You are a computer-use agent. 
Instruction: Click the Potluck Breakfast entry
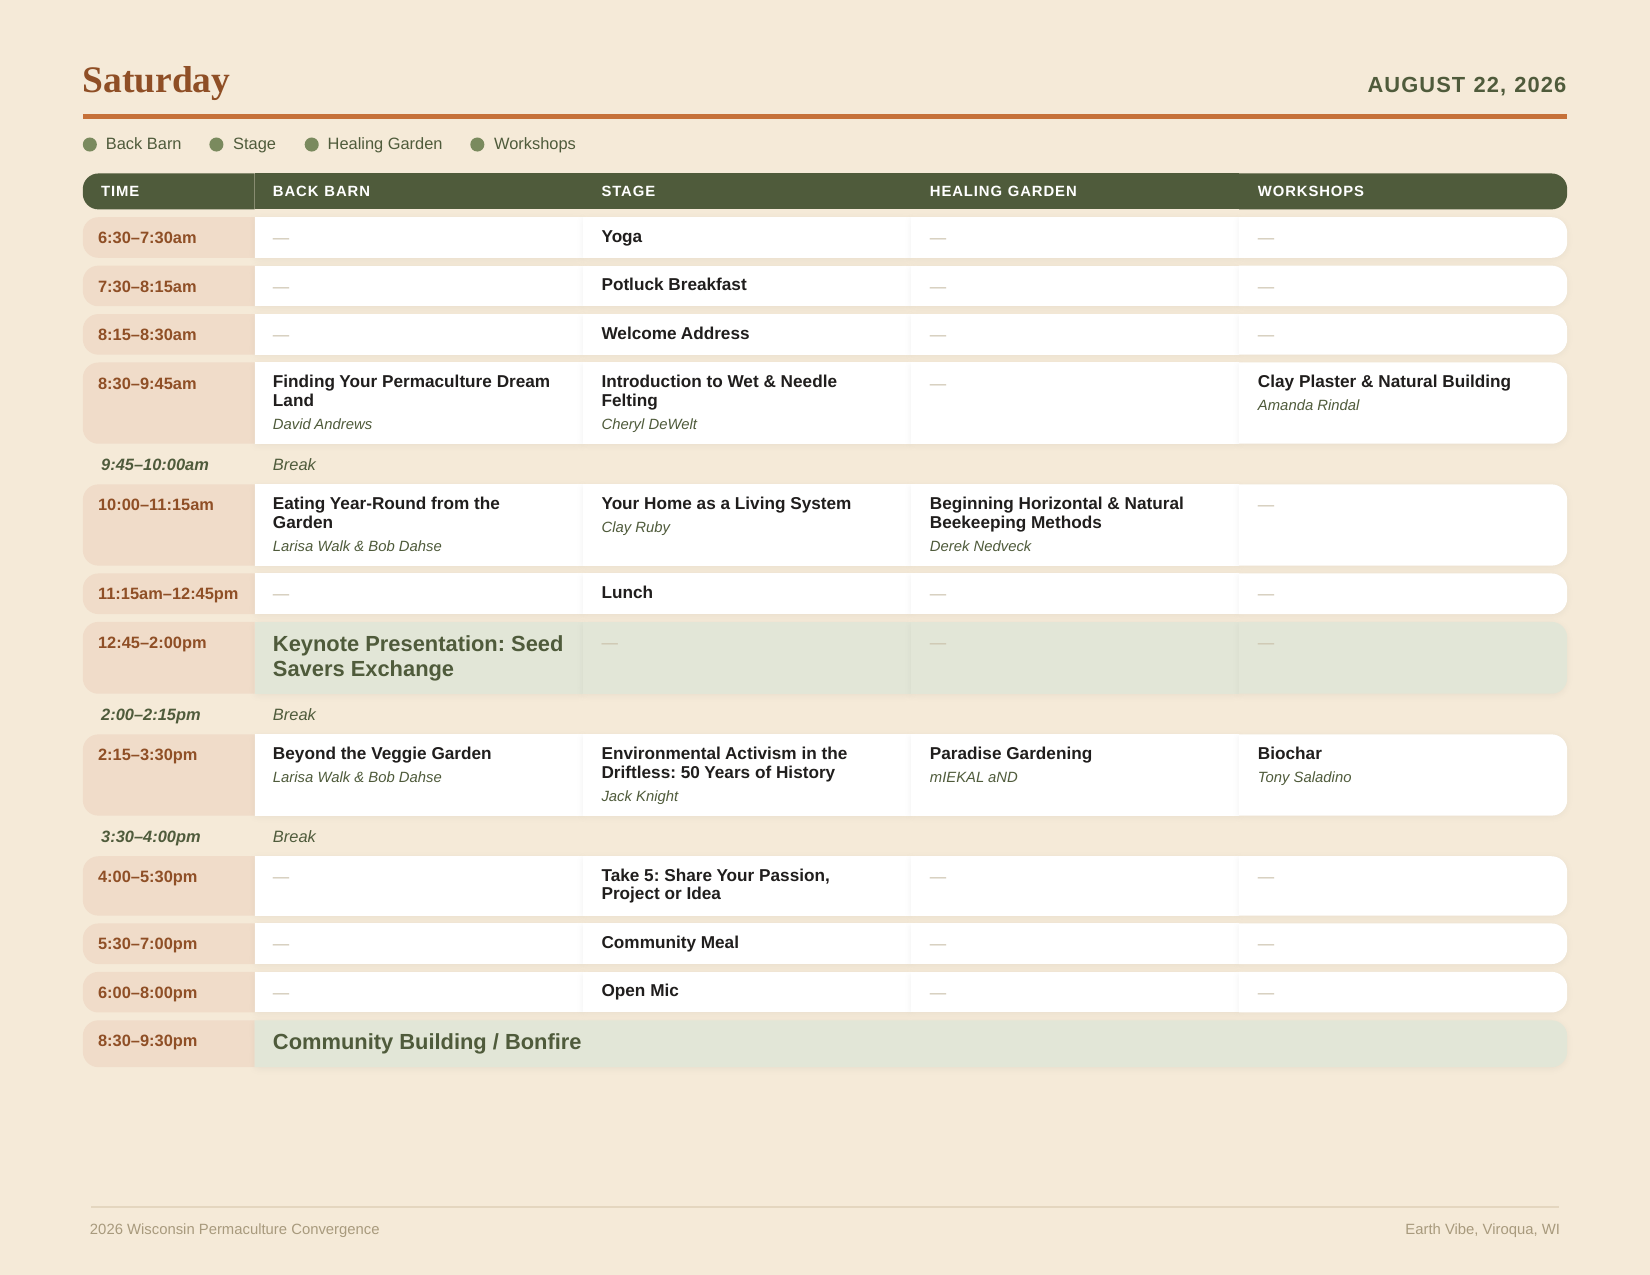click(x=674, y=285)
